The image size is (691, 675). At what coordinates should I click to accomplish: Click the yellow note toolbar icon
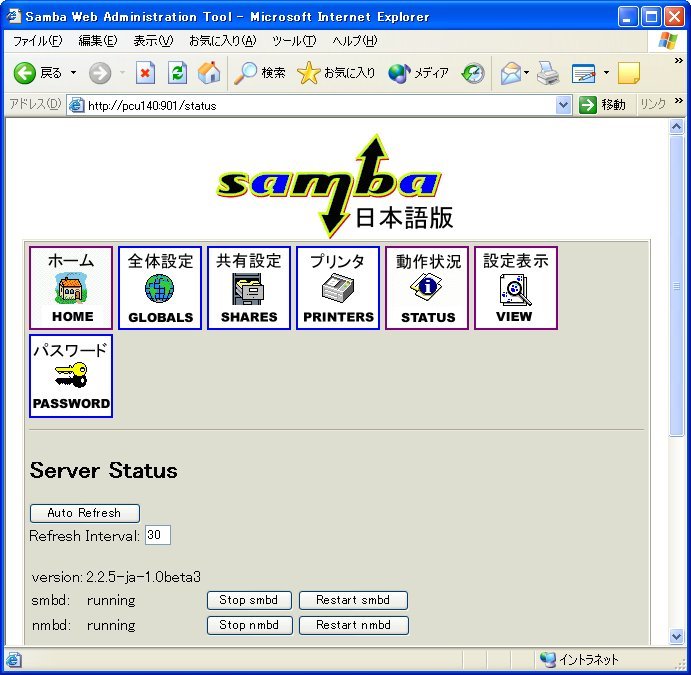(629, 73)
